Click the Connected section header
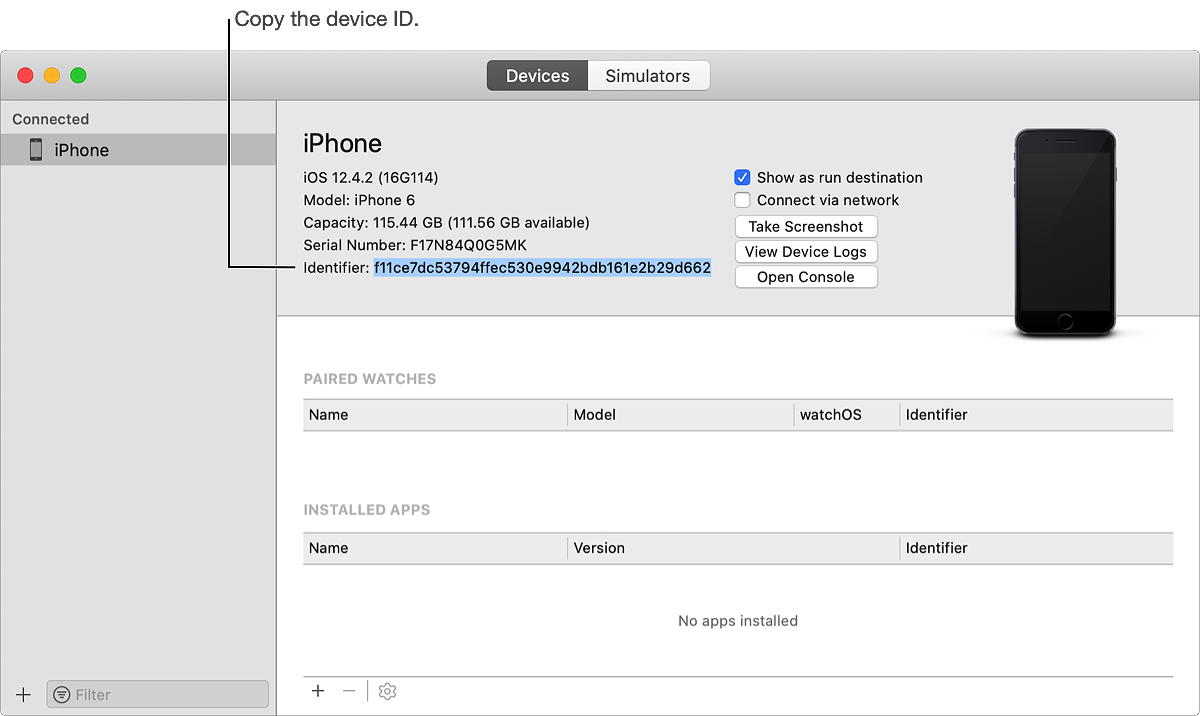 (x=51, y=119)
